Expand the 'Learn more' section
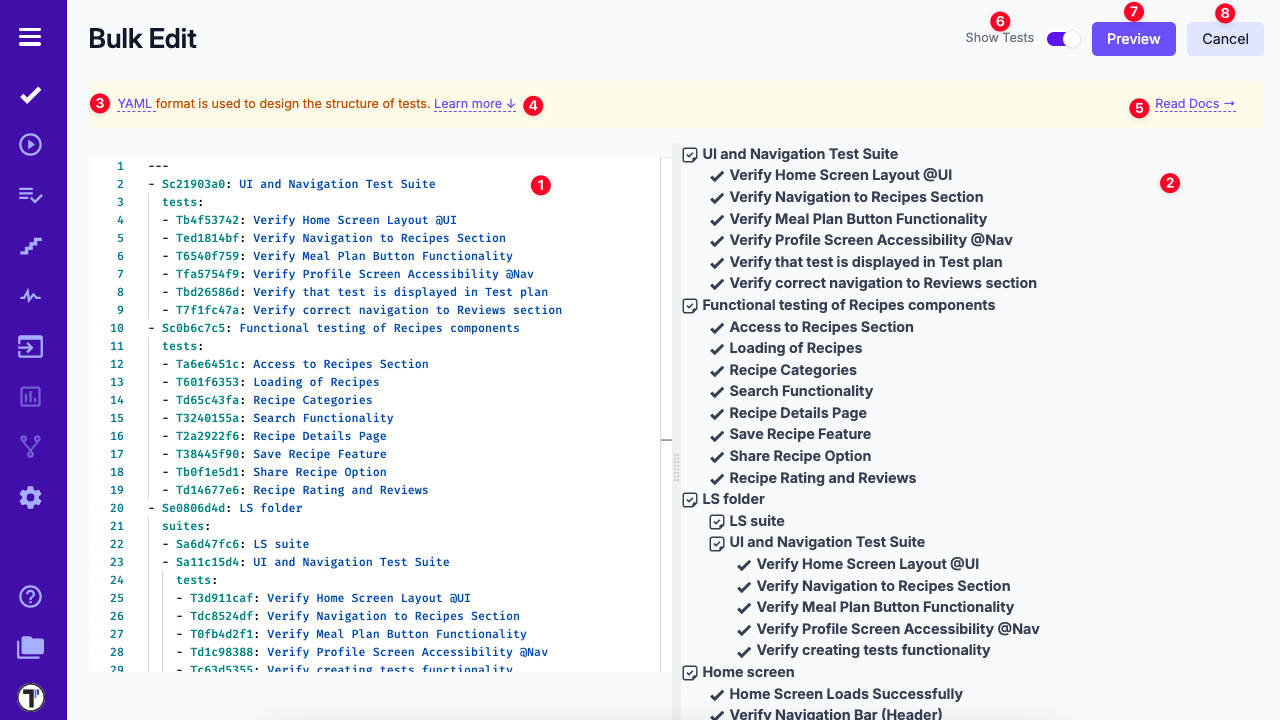 tap(474, 104)
